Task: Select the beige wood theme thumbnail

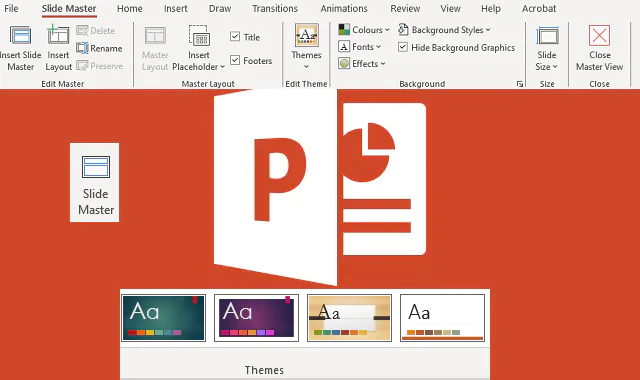Action: [x=349, y=318]
